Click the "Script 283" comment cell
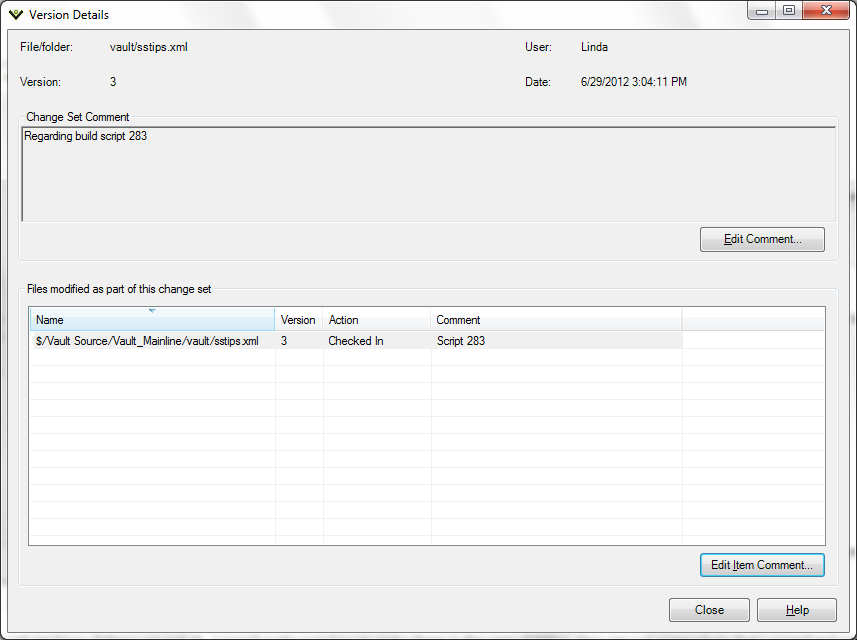The height and width of the screenshot is (640, 857). (461, 341)
